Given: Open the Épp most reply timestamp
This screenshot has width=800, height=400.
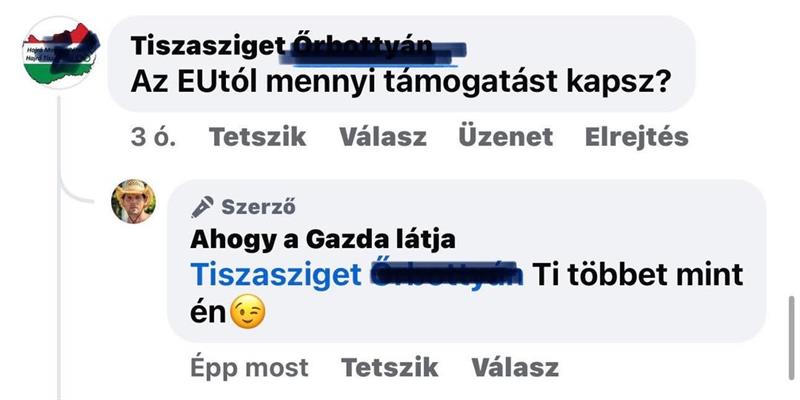Looking at the screenshot, I should 249,368.
